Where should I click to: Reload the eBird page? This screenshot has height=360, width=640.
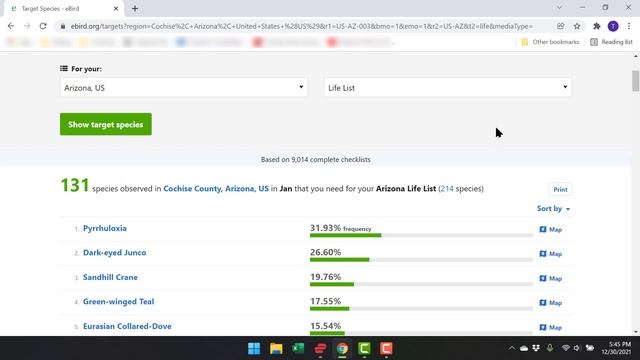(x=43, y=26)
